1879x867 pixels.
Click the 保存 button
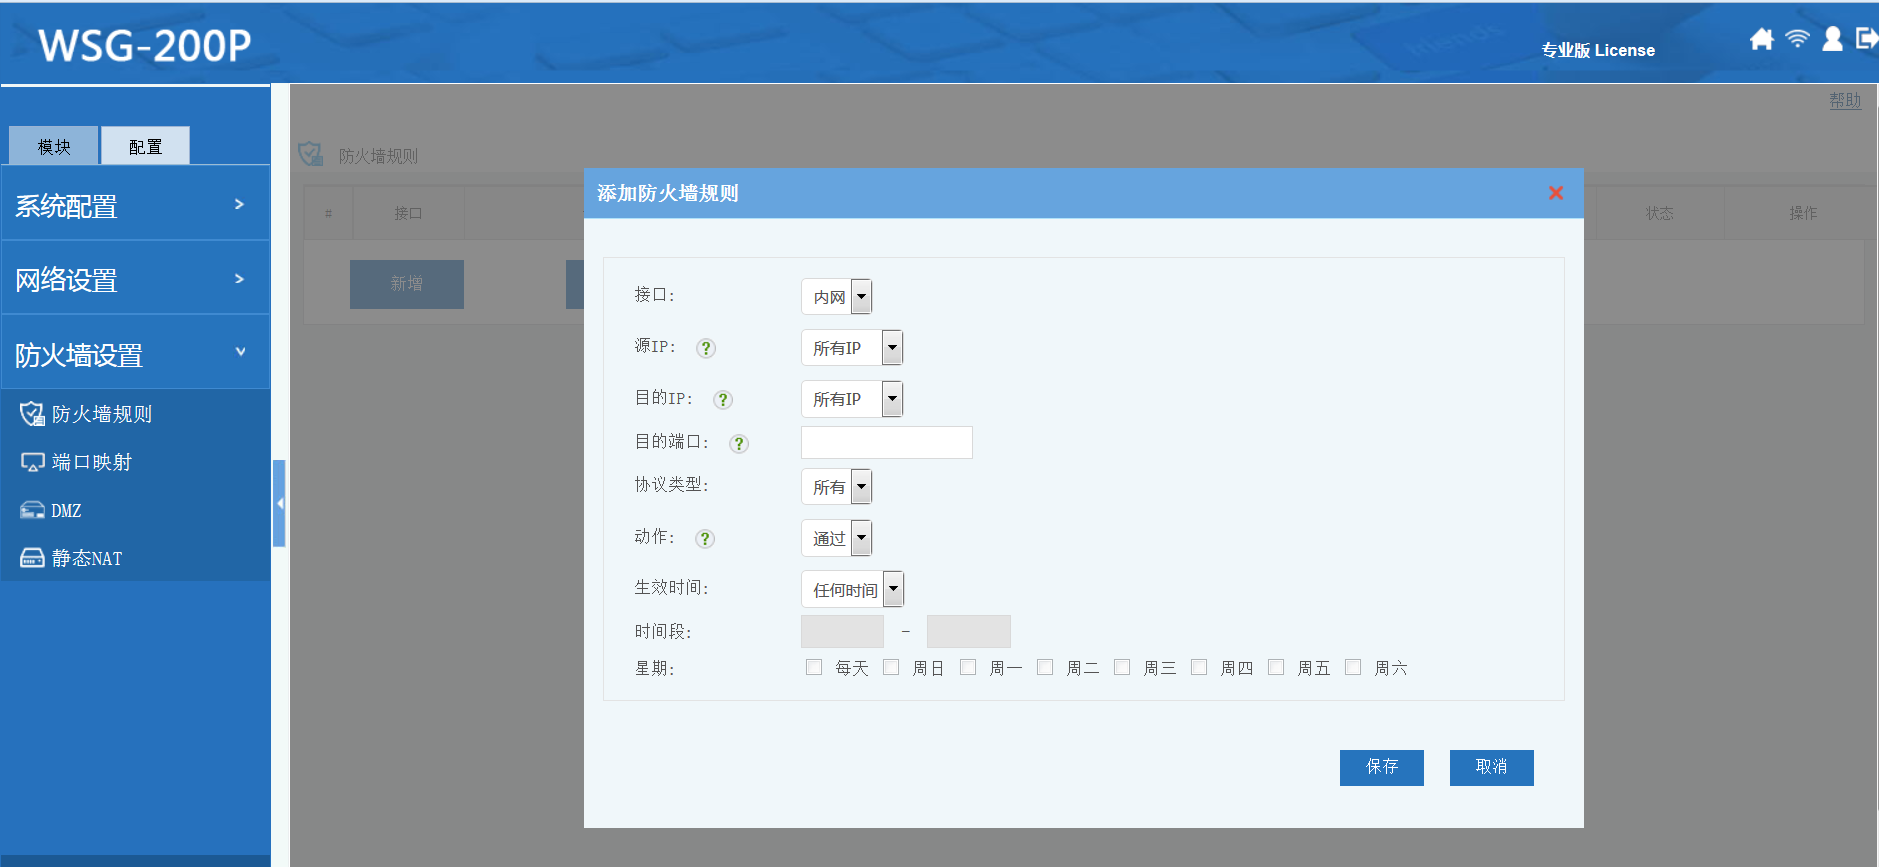(x=1381, y=767)
